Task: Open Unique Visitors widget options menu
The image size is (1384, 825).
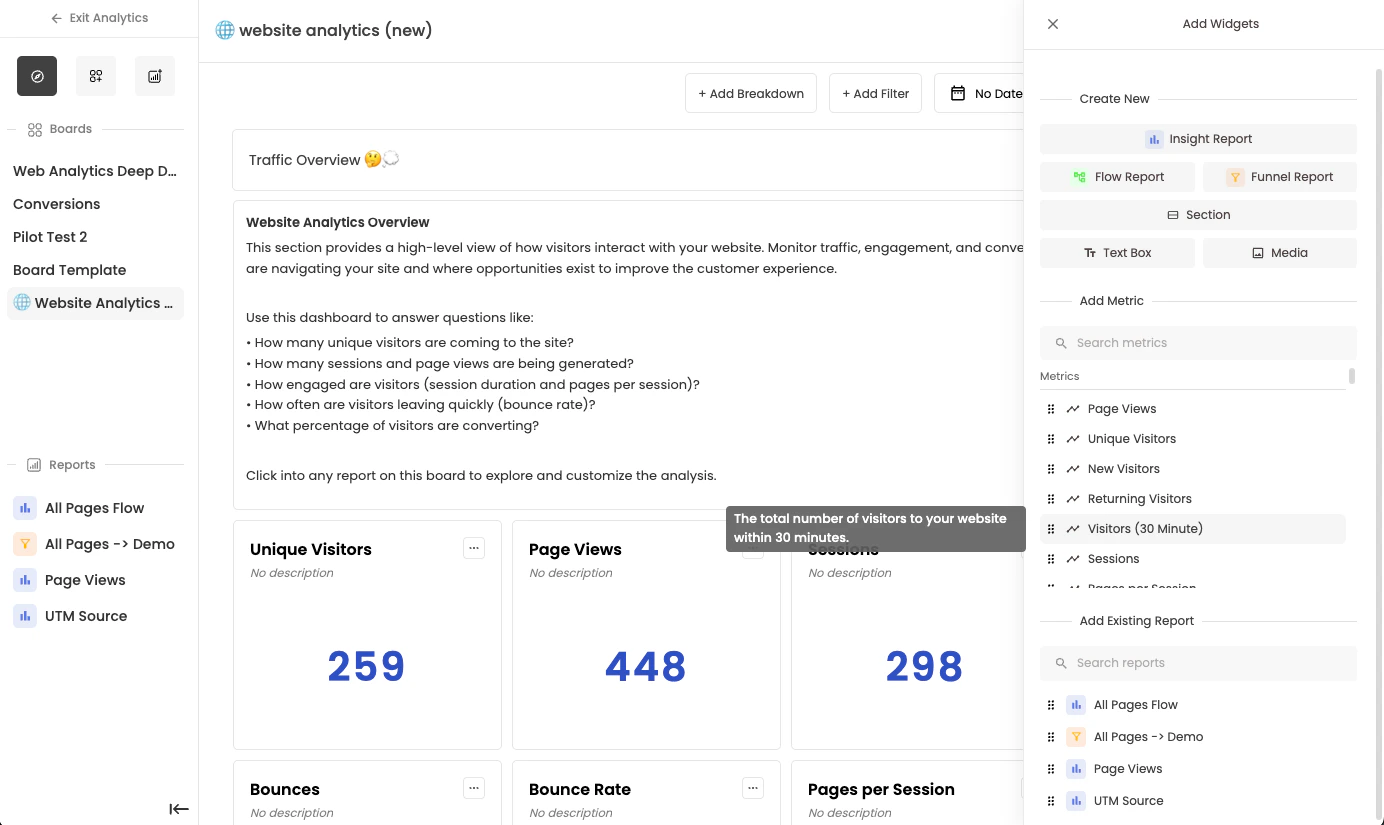Action: (x=474, y=547)
